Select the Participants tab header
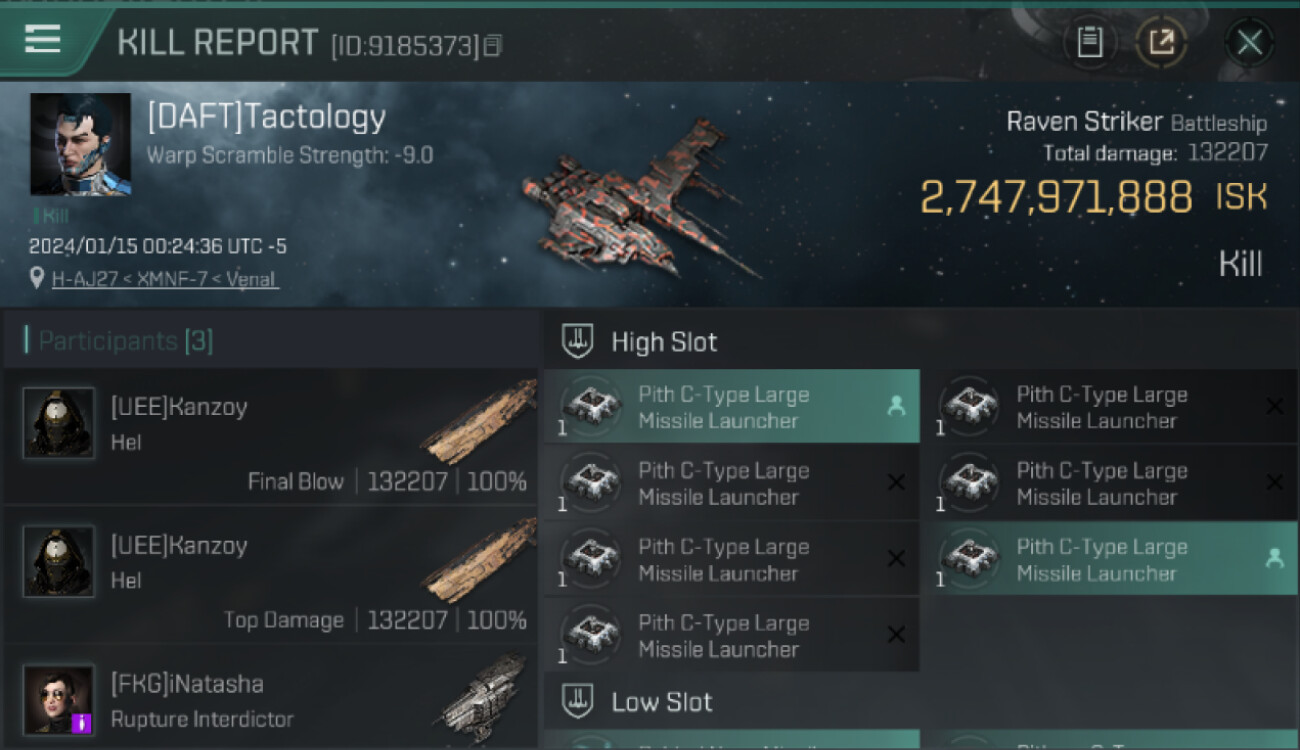Screen dimensions: 1300x750 point(125,341)
